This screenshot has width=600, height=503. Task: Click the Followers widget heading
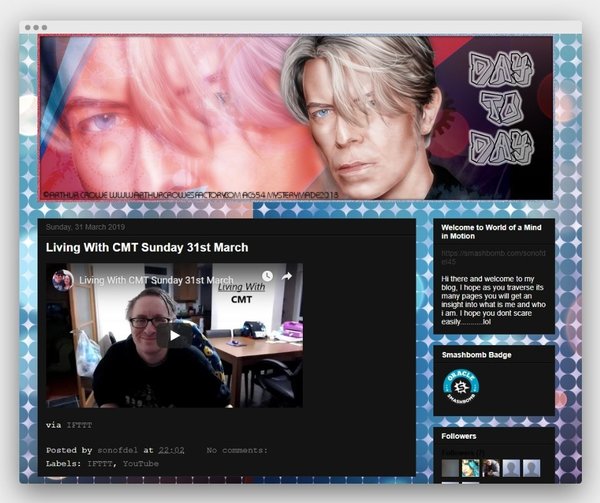tap(458, 436)
